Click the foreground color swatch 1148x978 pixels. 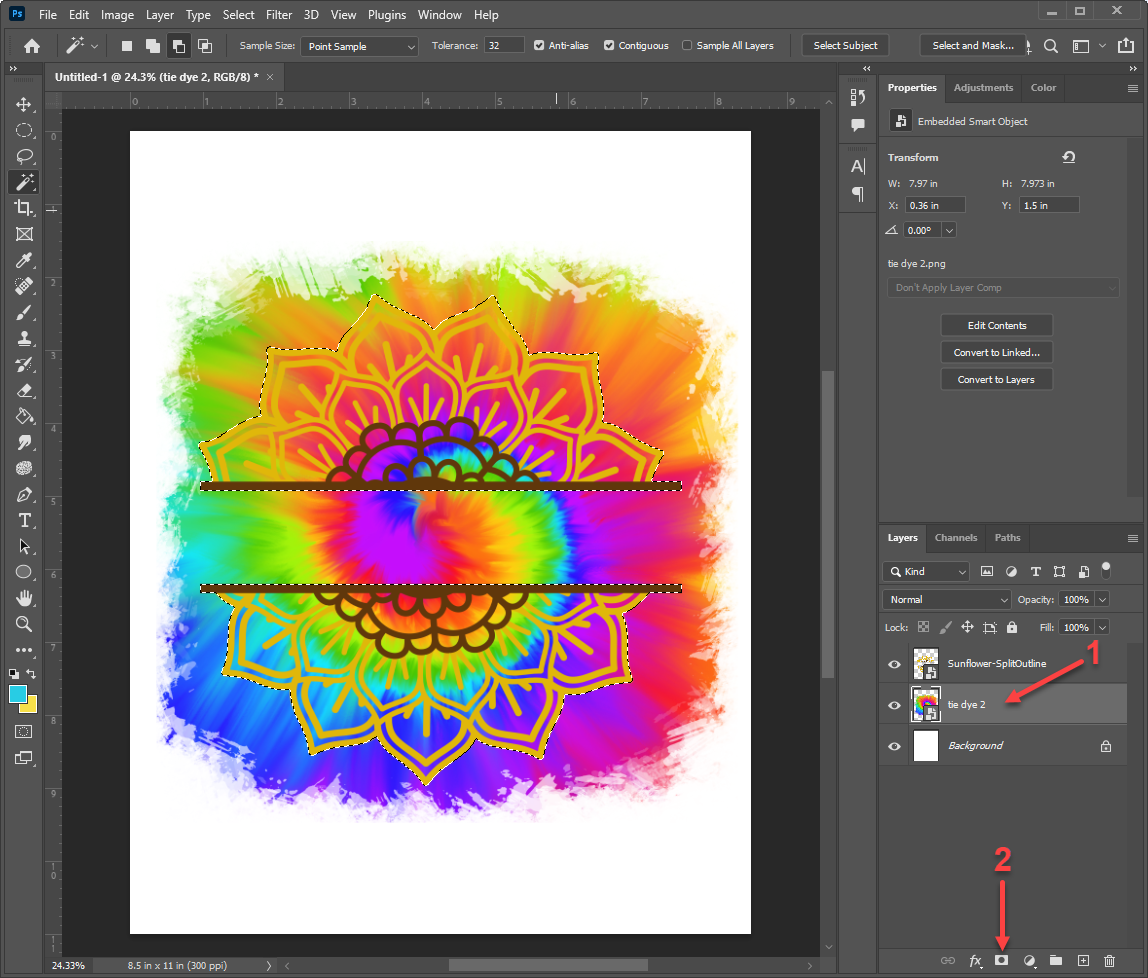click(x=20, y=694)
